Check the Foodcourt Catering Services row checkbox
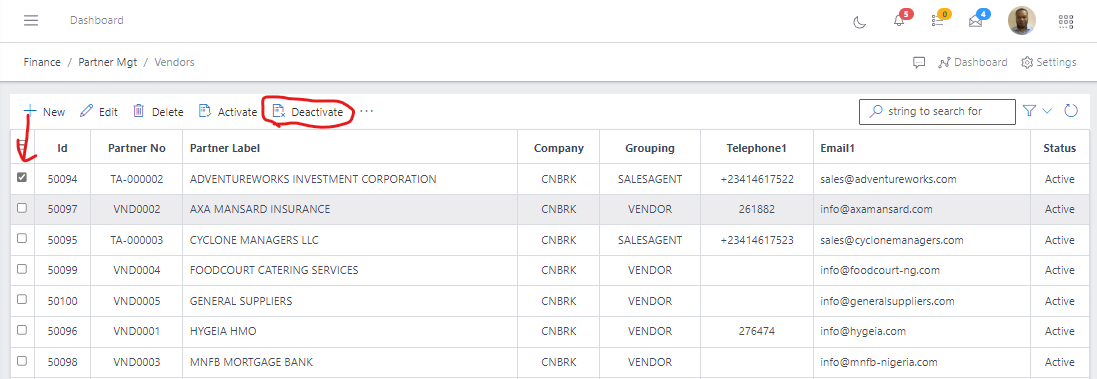The height and width of the screenshot is (379, 1097). coord(22,269)
